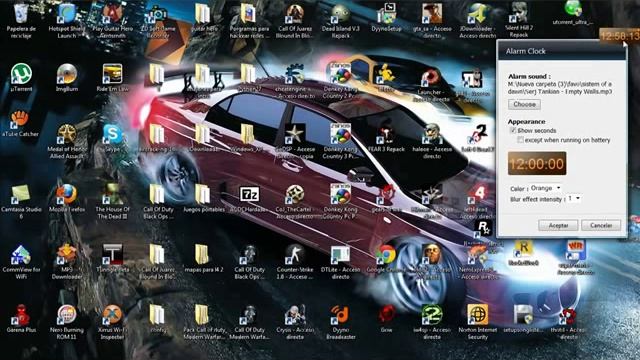Screen dimensions: 640x360
Task: Click the Cancelar button
Action: (601, 225)
